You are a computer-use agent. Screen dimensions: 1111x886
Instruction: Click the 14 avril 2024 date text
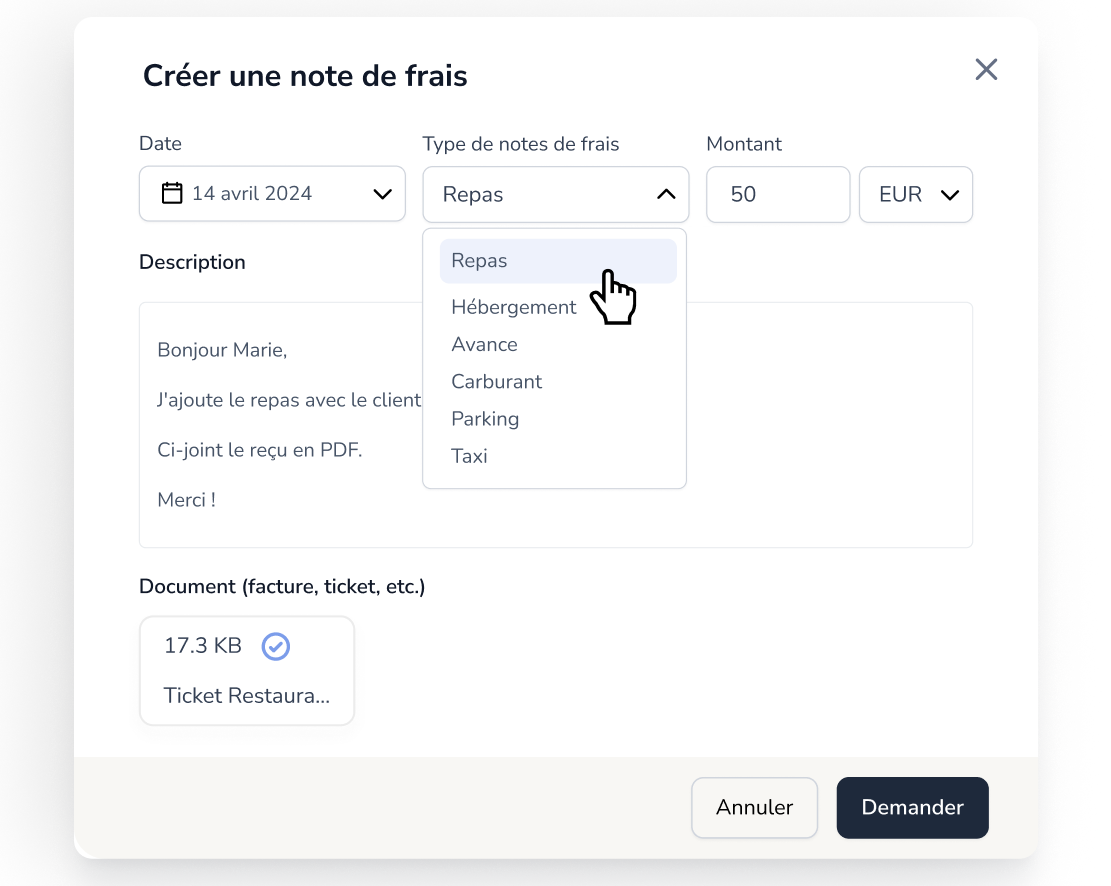pyautogui.click(x=252, y=194)
